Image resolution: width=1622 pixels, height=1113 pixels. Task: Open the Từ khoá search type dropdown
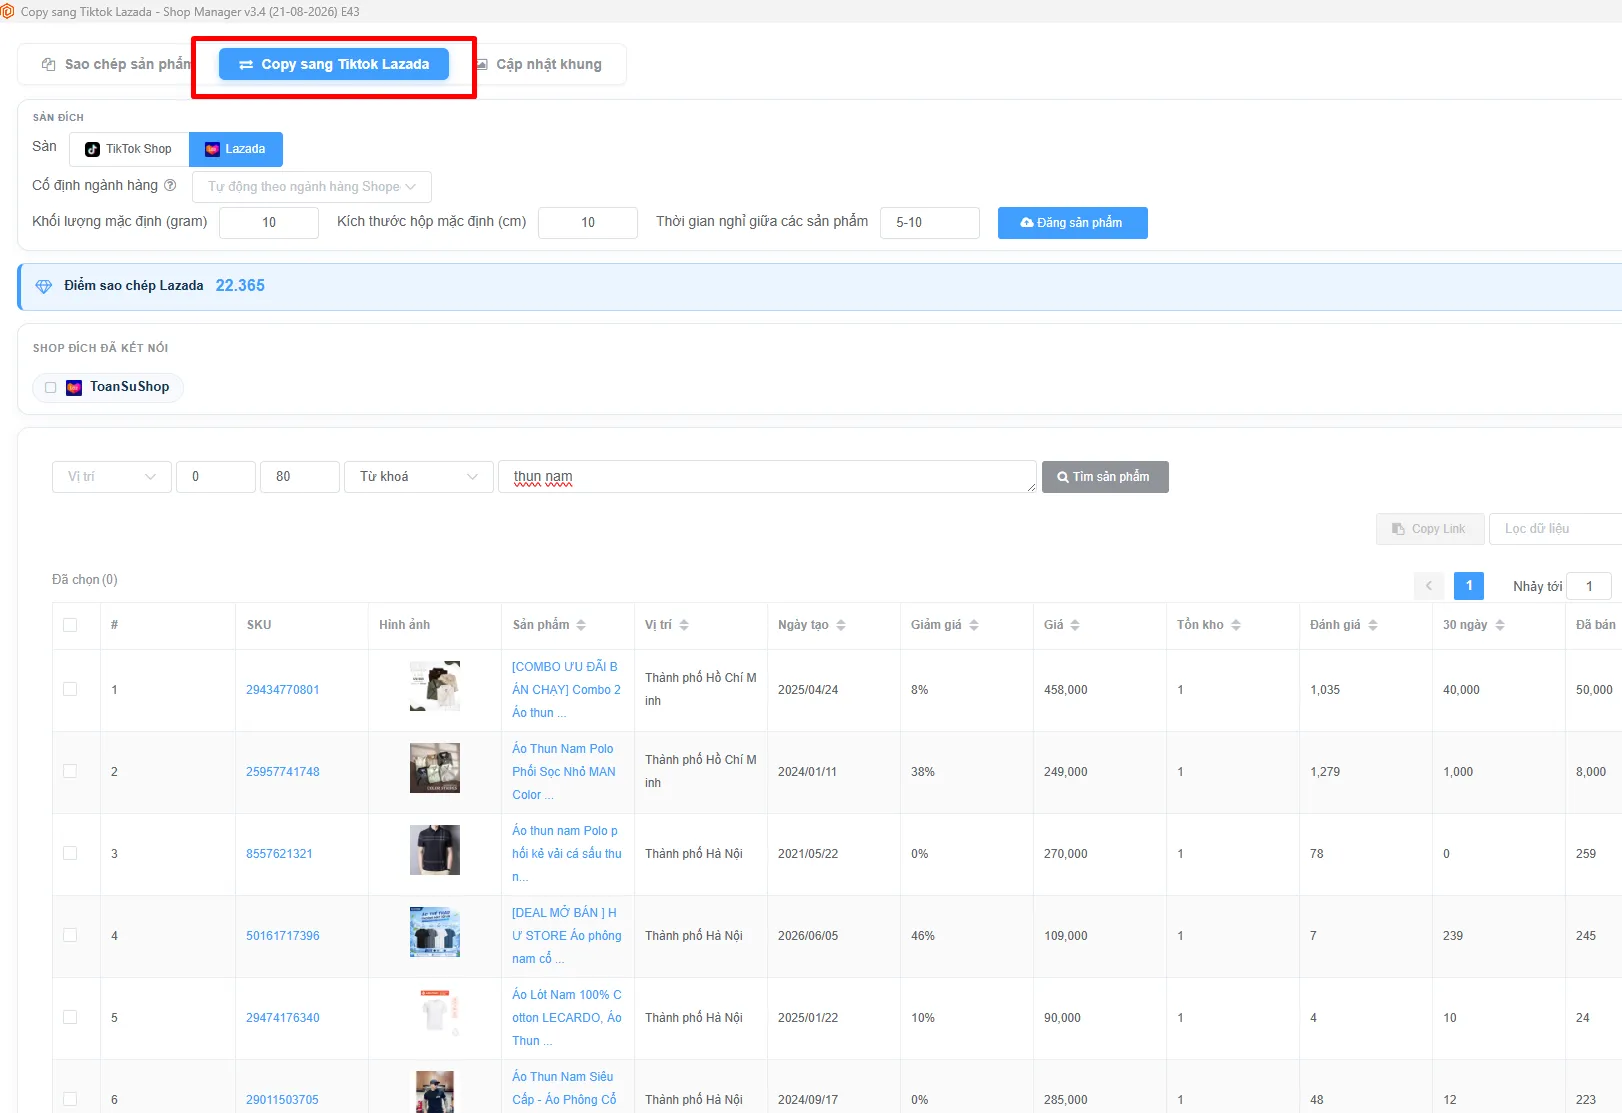419,477
